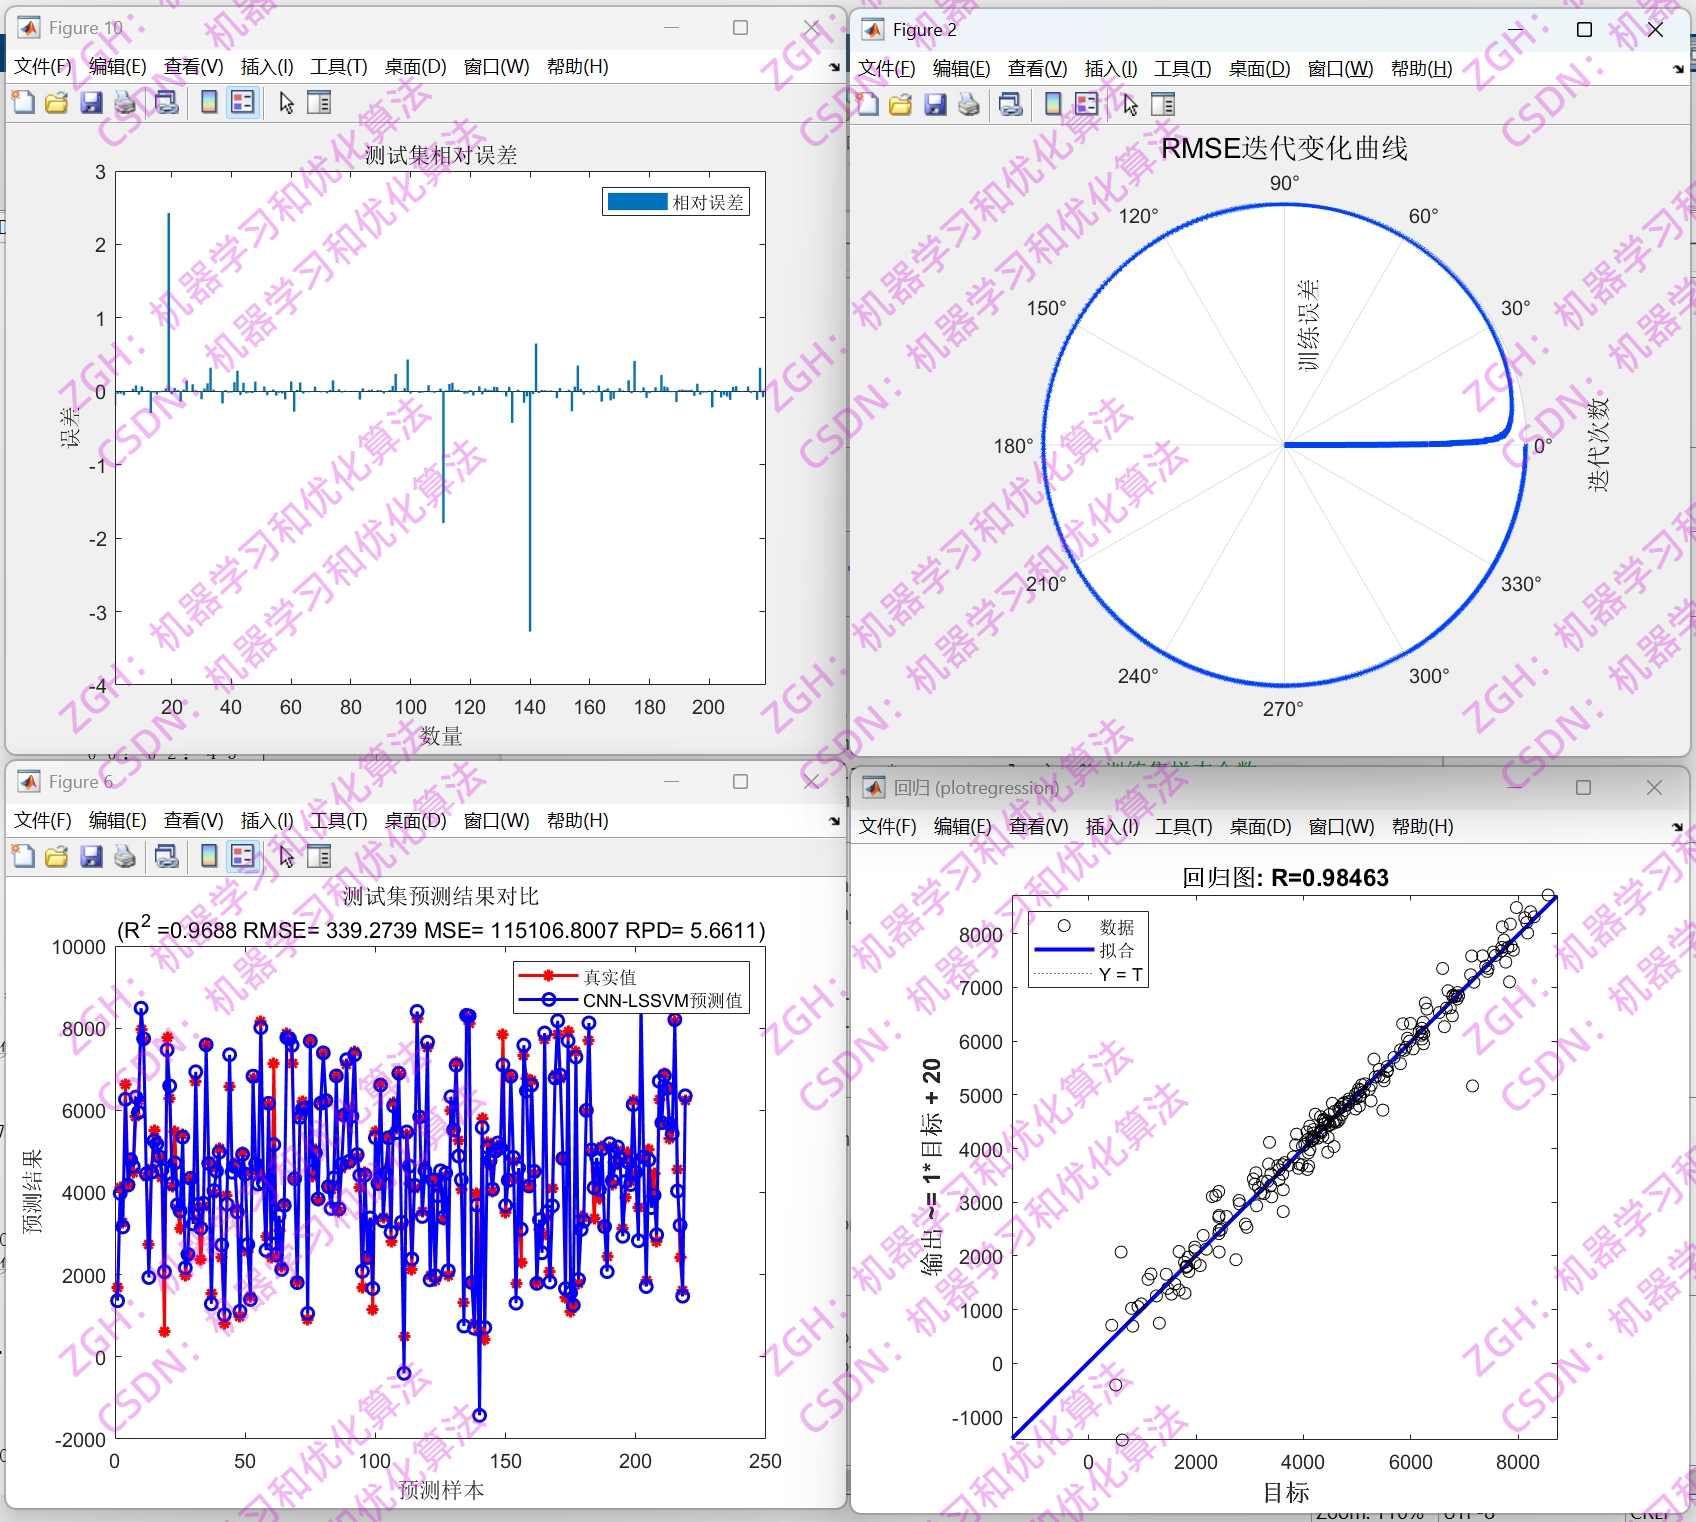This screenshot has width=1696, height=1522.
Task: Open 帮助(H) menu in Figure 10
Action: 578,66
